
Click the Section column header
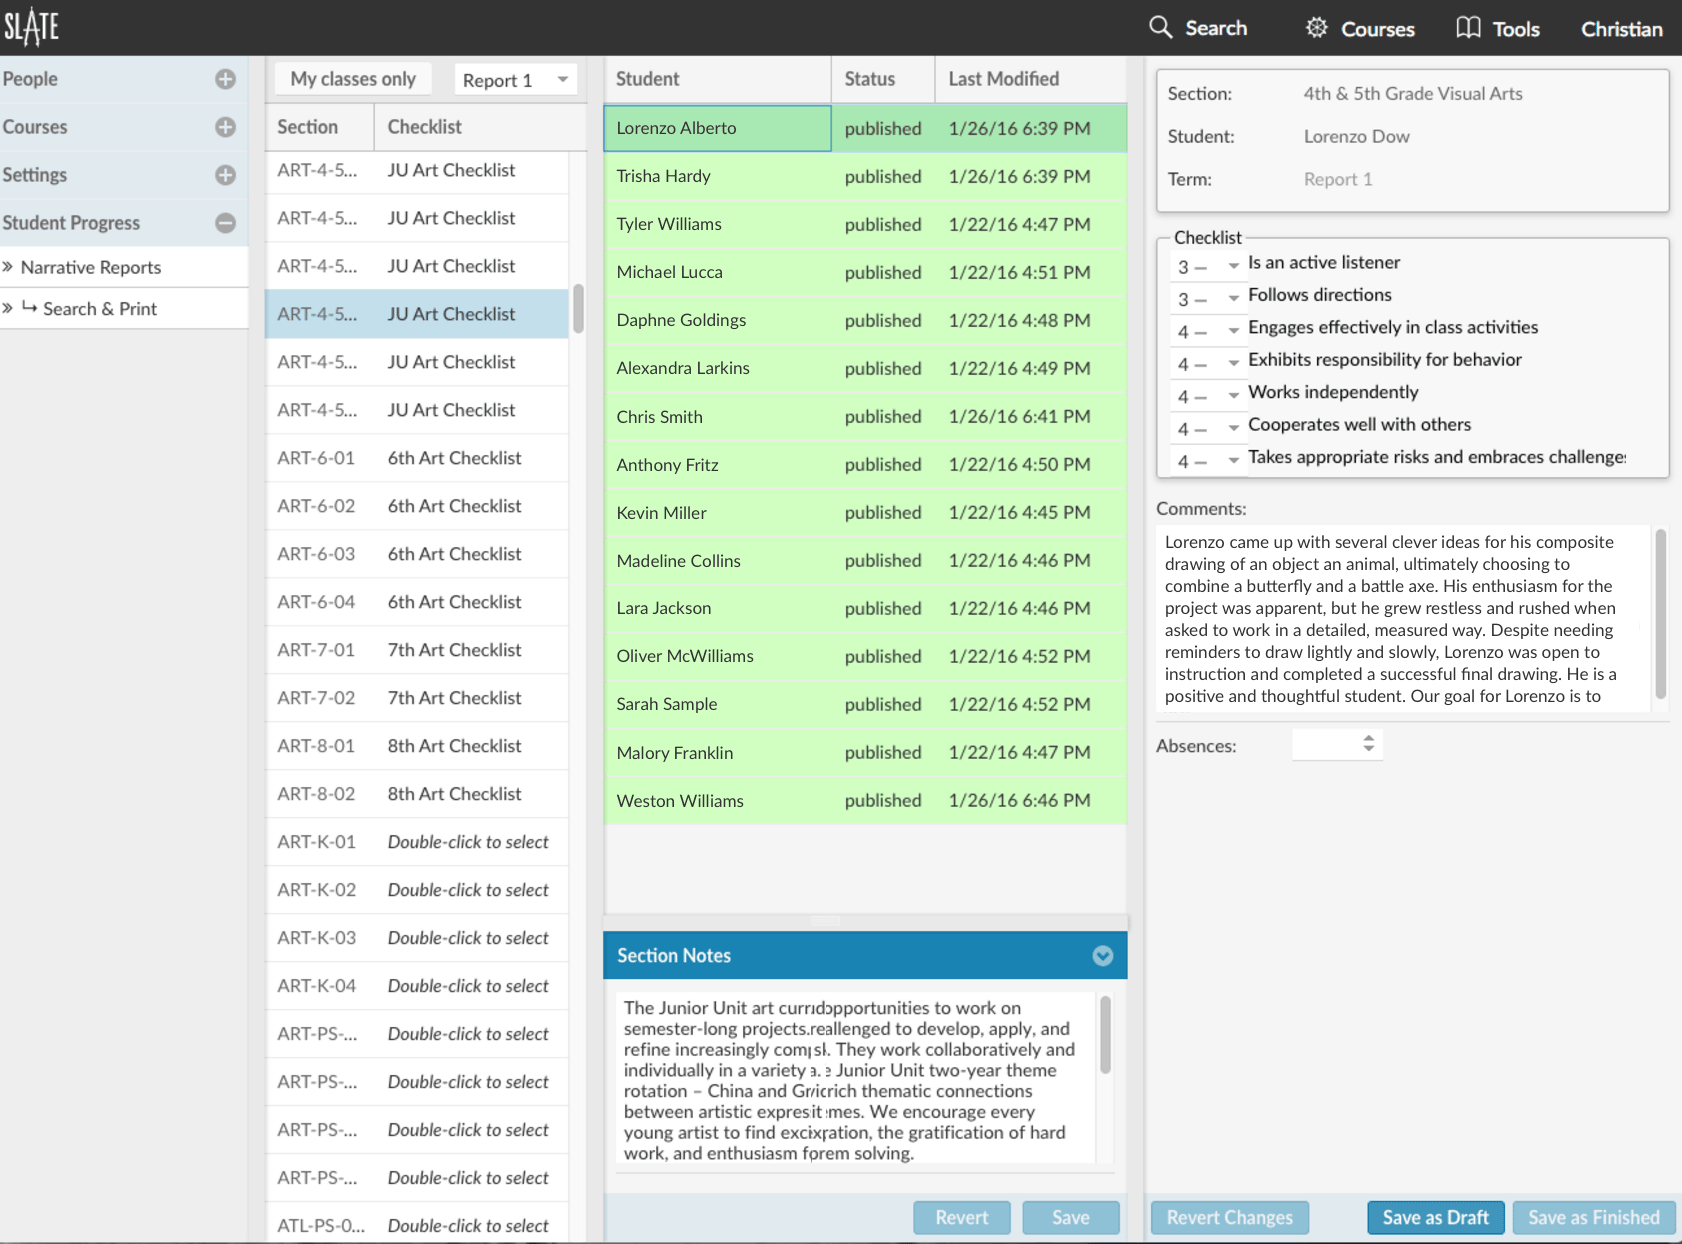(x=320, y=127)
